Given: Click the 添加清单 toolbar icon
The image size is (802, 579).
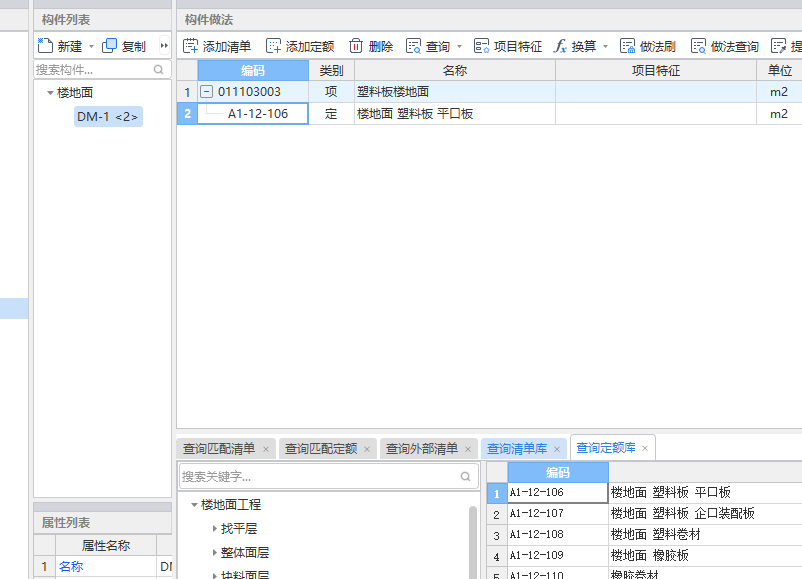Looking at the screenshot, I should coord(190,46).
